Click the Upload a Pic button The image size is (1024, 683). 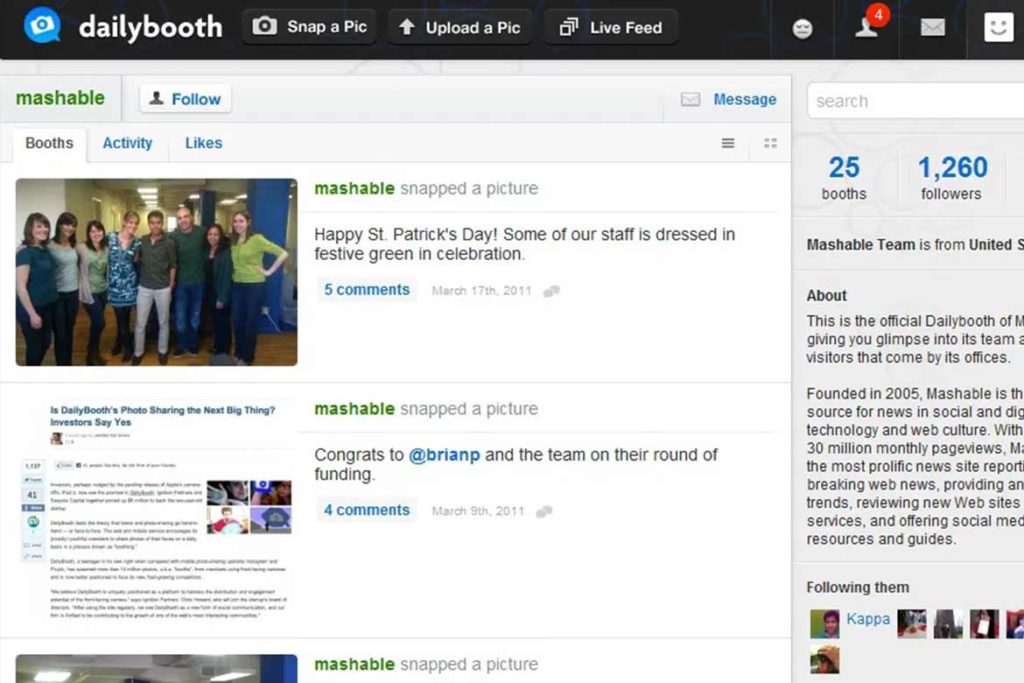tap(460, 27)
